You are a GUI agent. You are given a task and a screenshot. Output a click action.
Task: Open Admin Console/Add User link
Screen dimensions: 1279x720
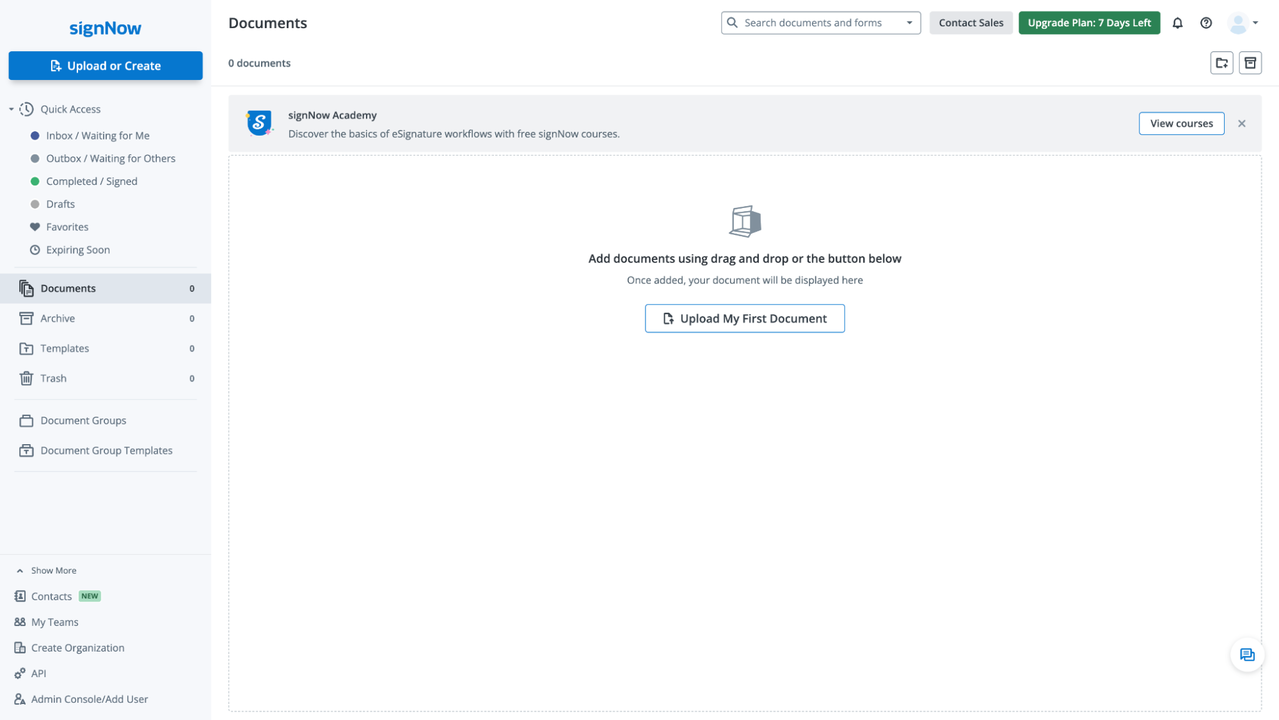pos(89,699)
